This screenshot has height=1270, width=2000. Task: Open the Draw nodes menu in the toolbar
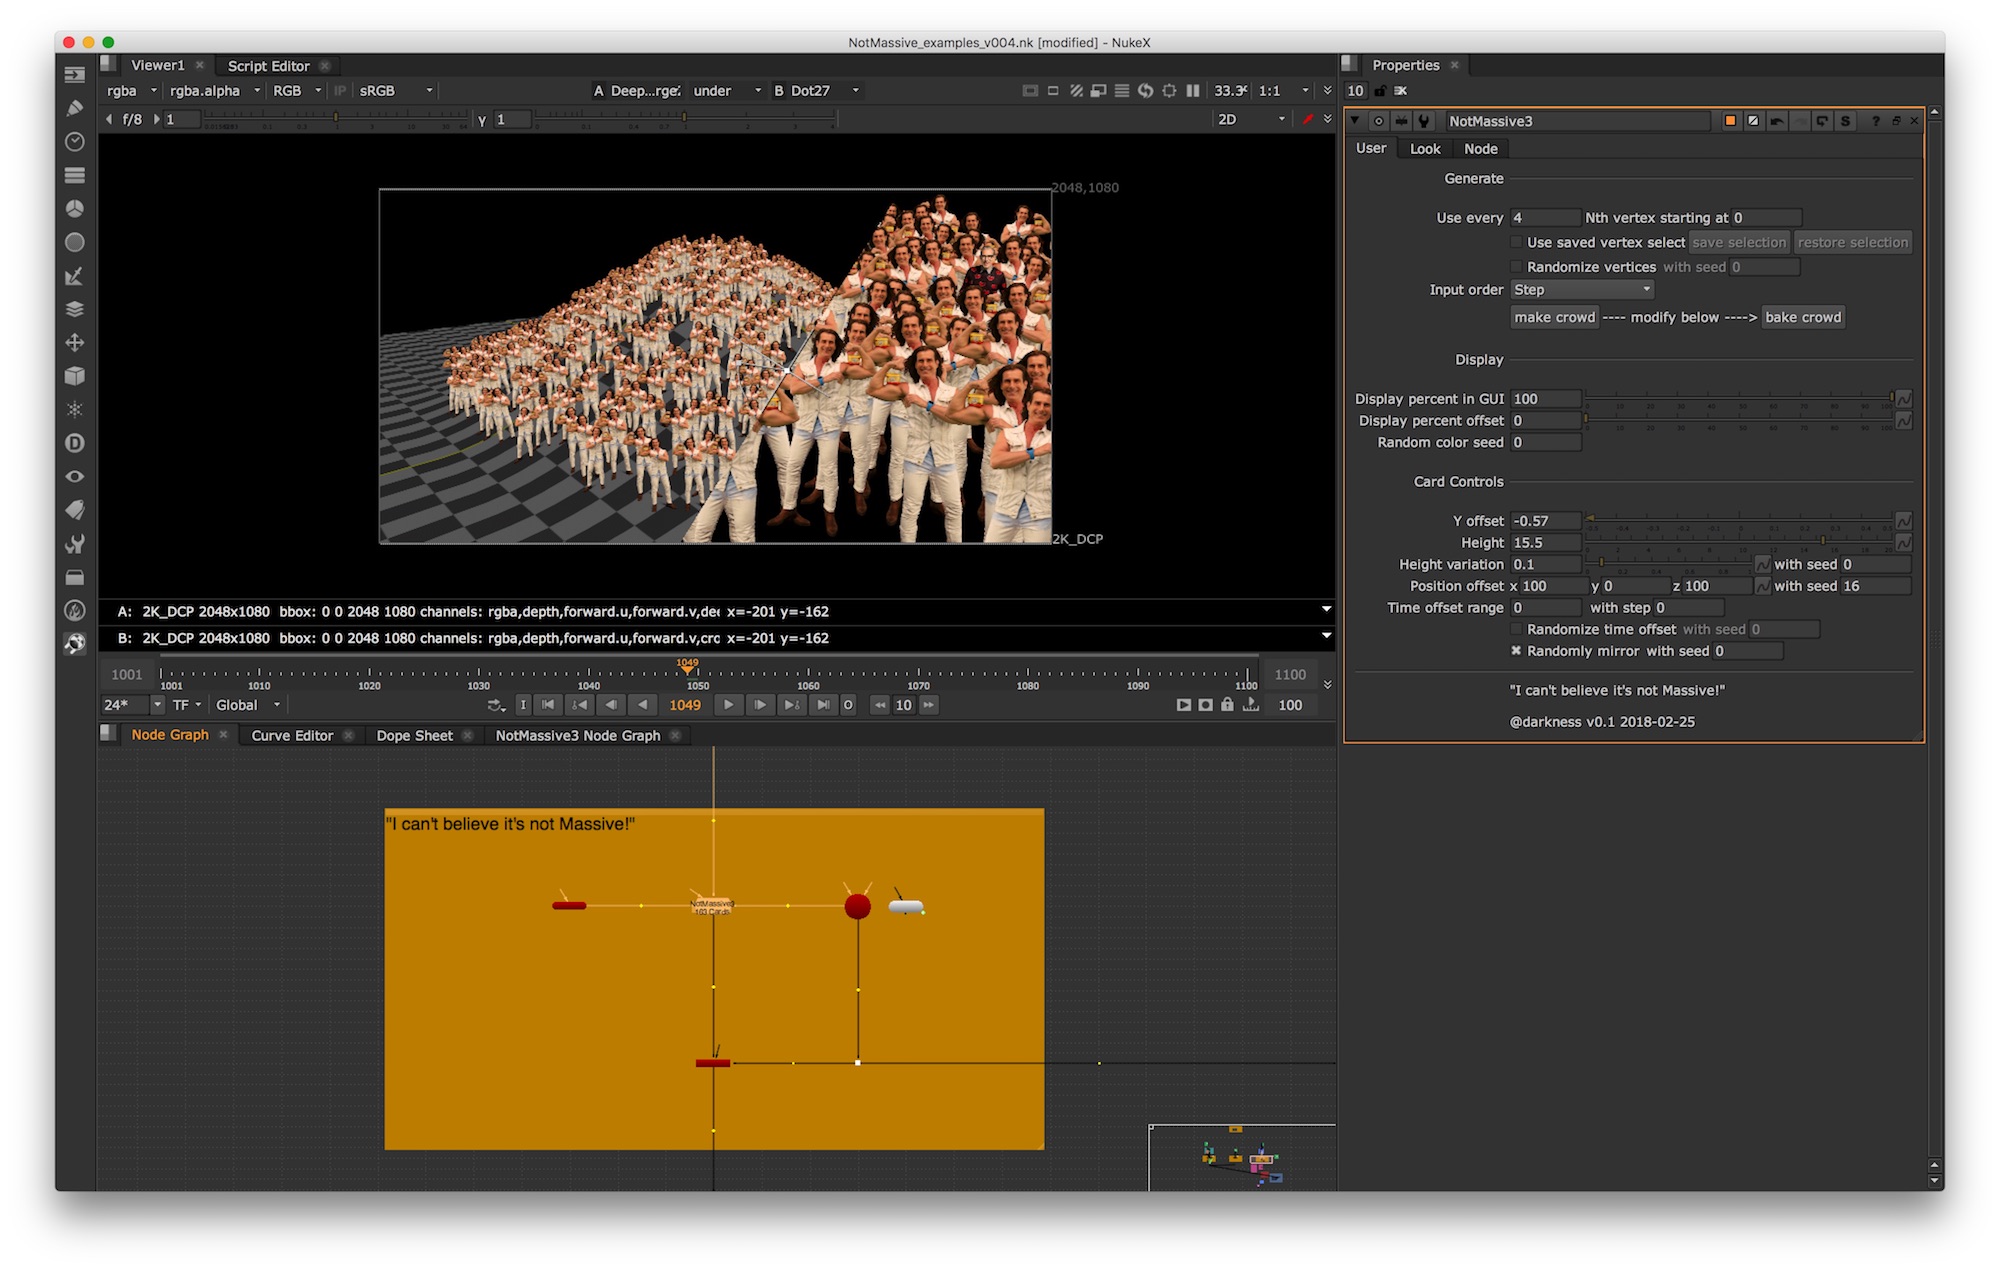[75, 108]
